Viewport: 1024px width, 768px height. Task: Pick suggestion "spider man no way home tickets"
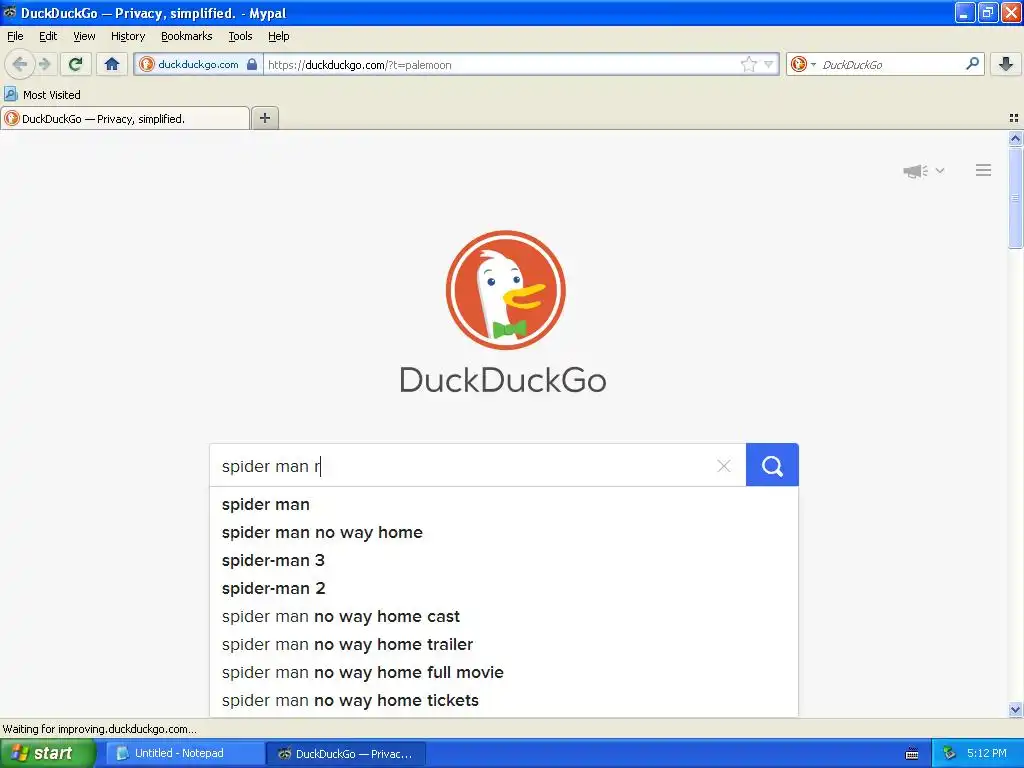pos(504,701)
